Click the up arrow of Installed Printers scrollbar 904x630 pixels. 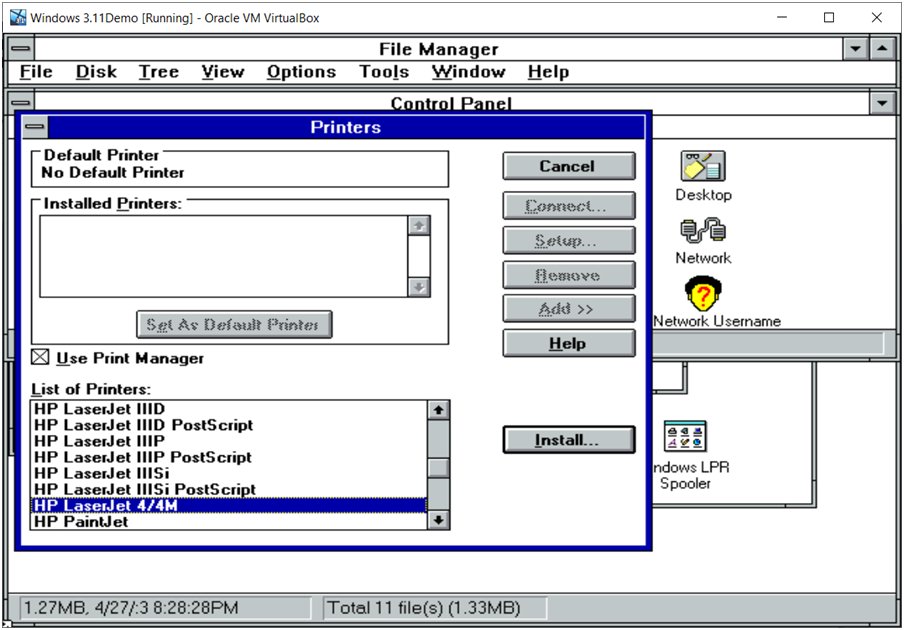click(419, 225)
